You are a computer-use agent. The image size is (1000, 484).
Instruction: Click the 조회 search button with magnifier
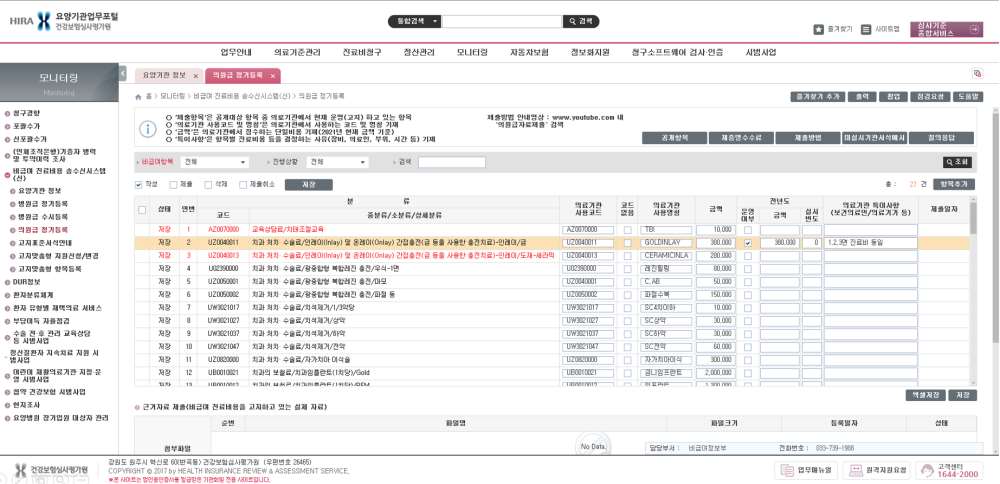958,162
